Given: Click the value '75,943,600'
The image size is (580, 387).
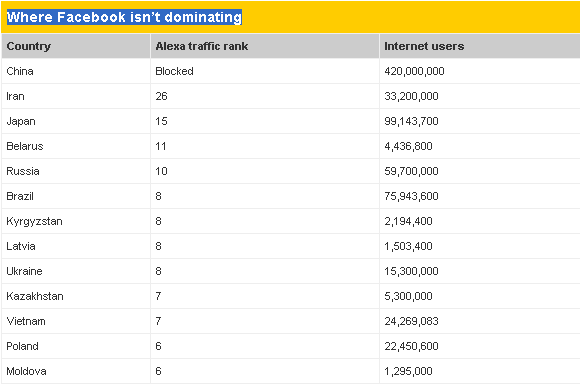Looking at the screenshot, I should [x=411, y=196].
